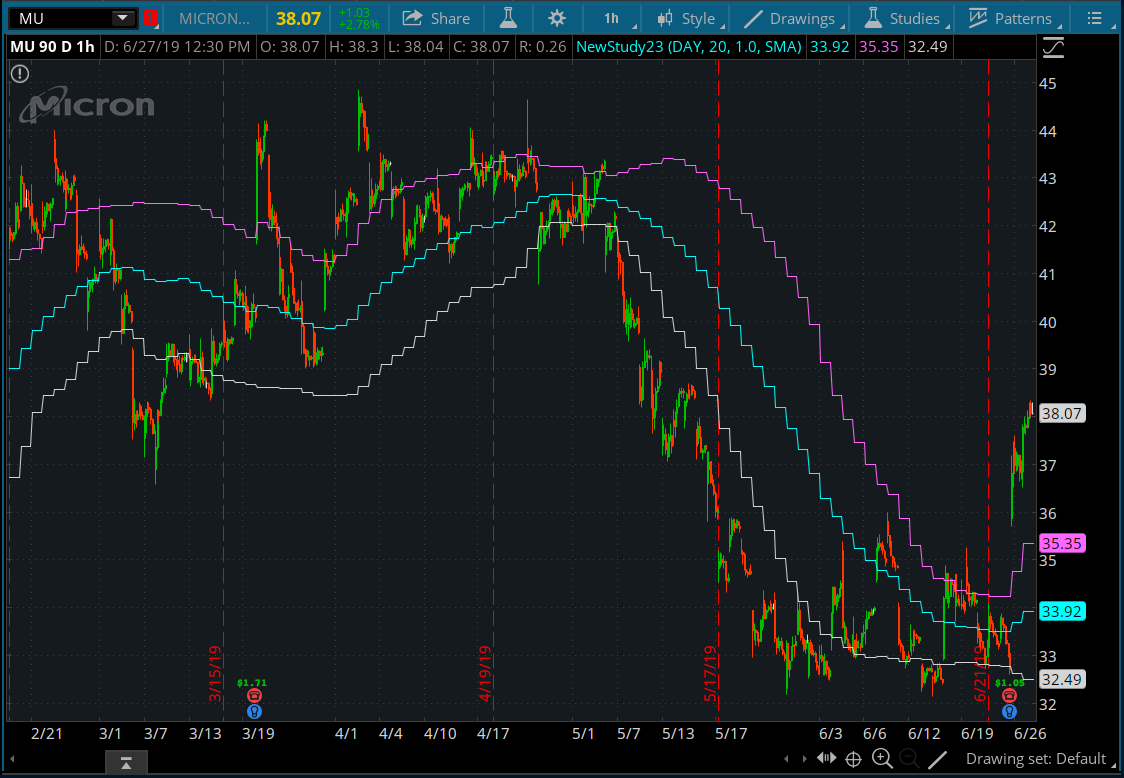Click the white 32.49 study value in header
Screen dimensions: 1124x778
928,47
